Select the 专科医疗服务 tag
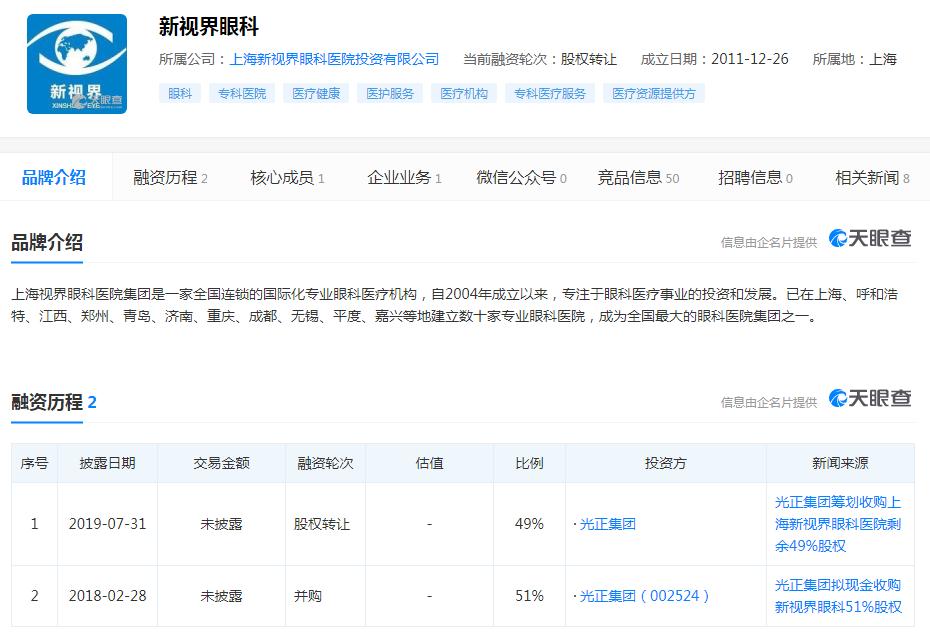Image resolution: width=930 pixels, height=639 pixels. (x=550, y=93)
